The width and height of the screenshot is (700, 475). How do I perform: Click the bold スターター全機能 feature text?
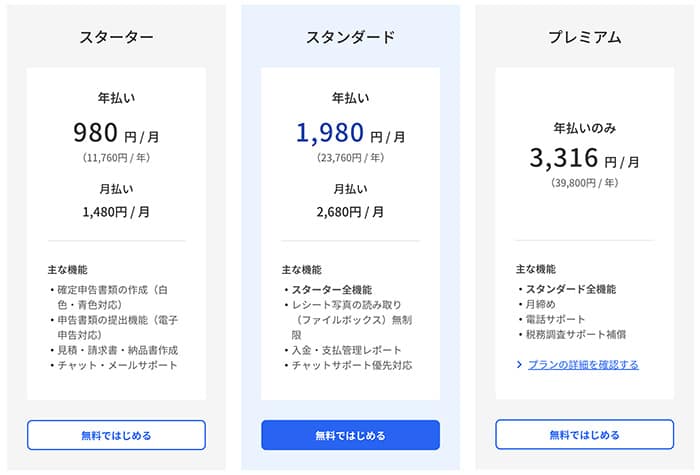332,289
